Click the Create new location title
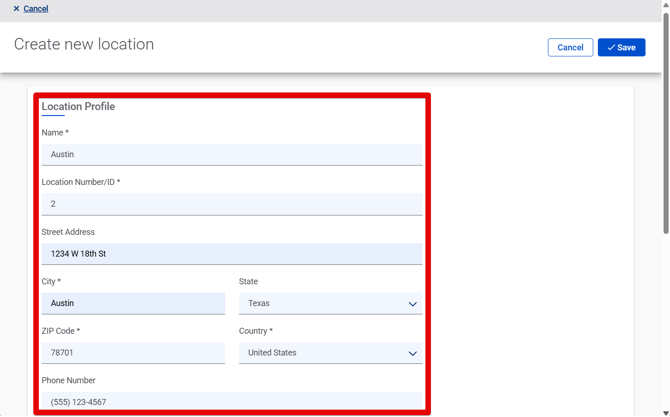 (x=84, y=44)
